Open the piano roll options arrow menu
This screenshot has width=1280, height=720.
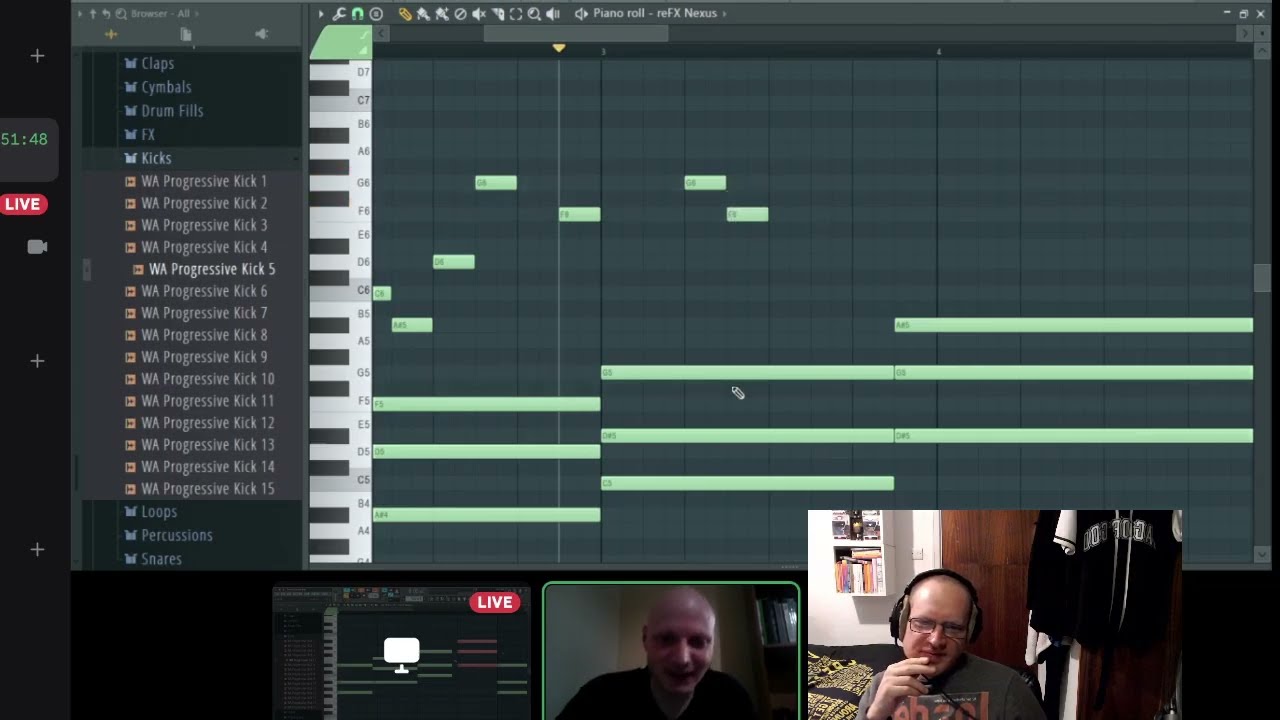point(321,14)
